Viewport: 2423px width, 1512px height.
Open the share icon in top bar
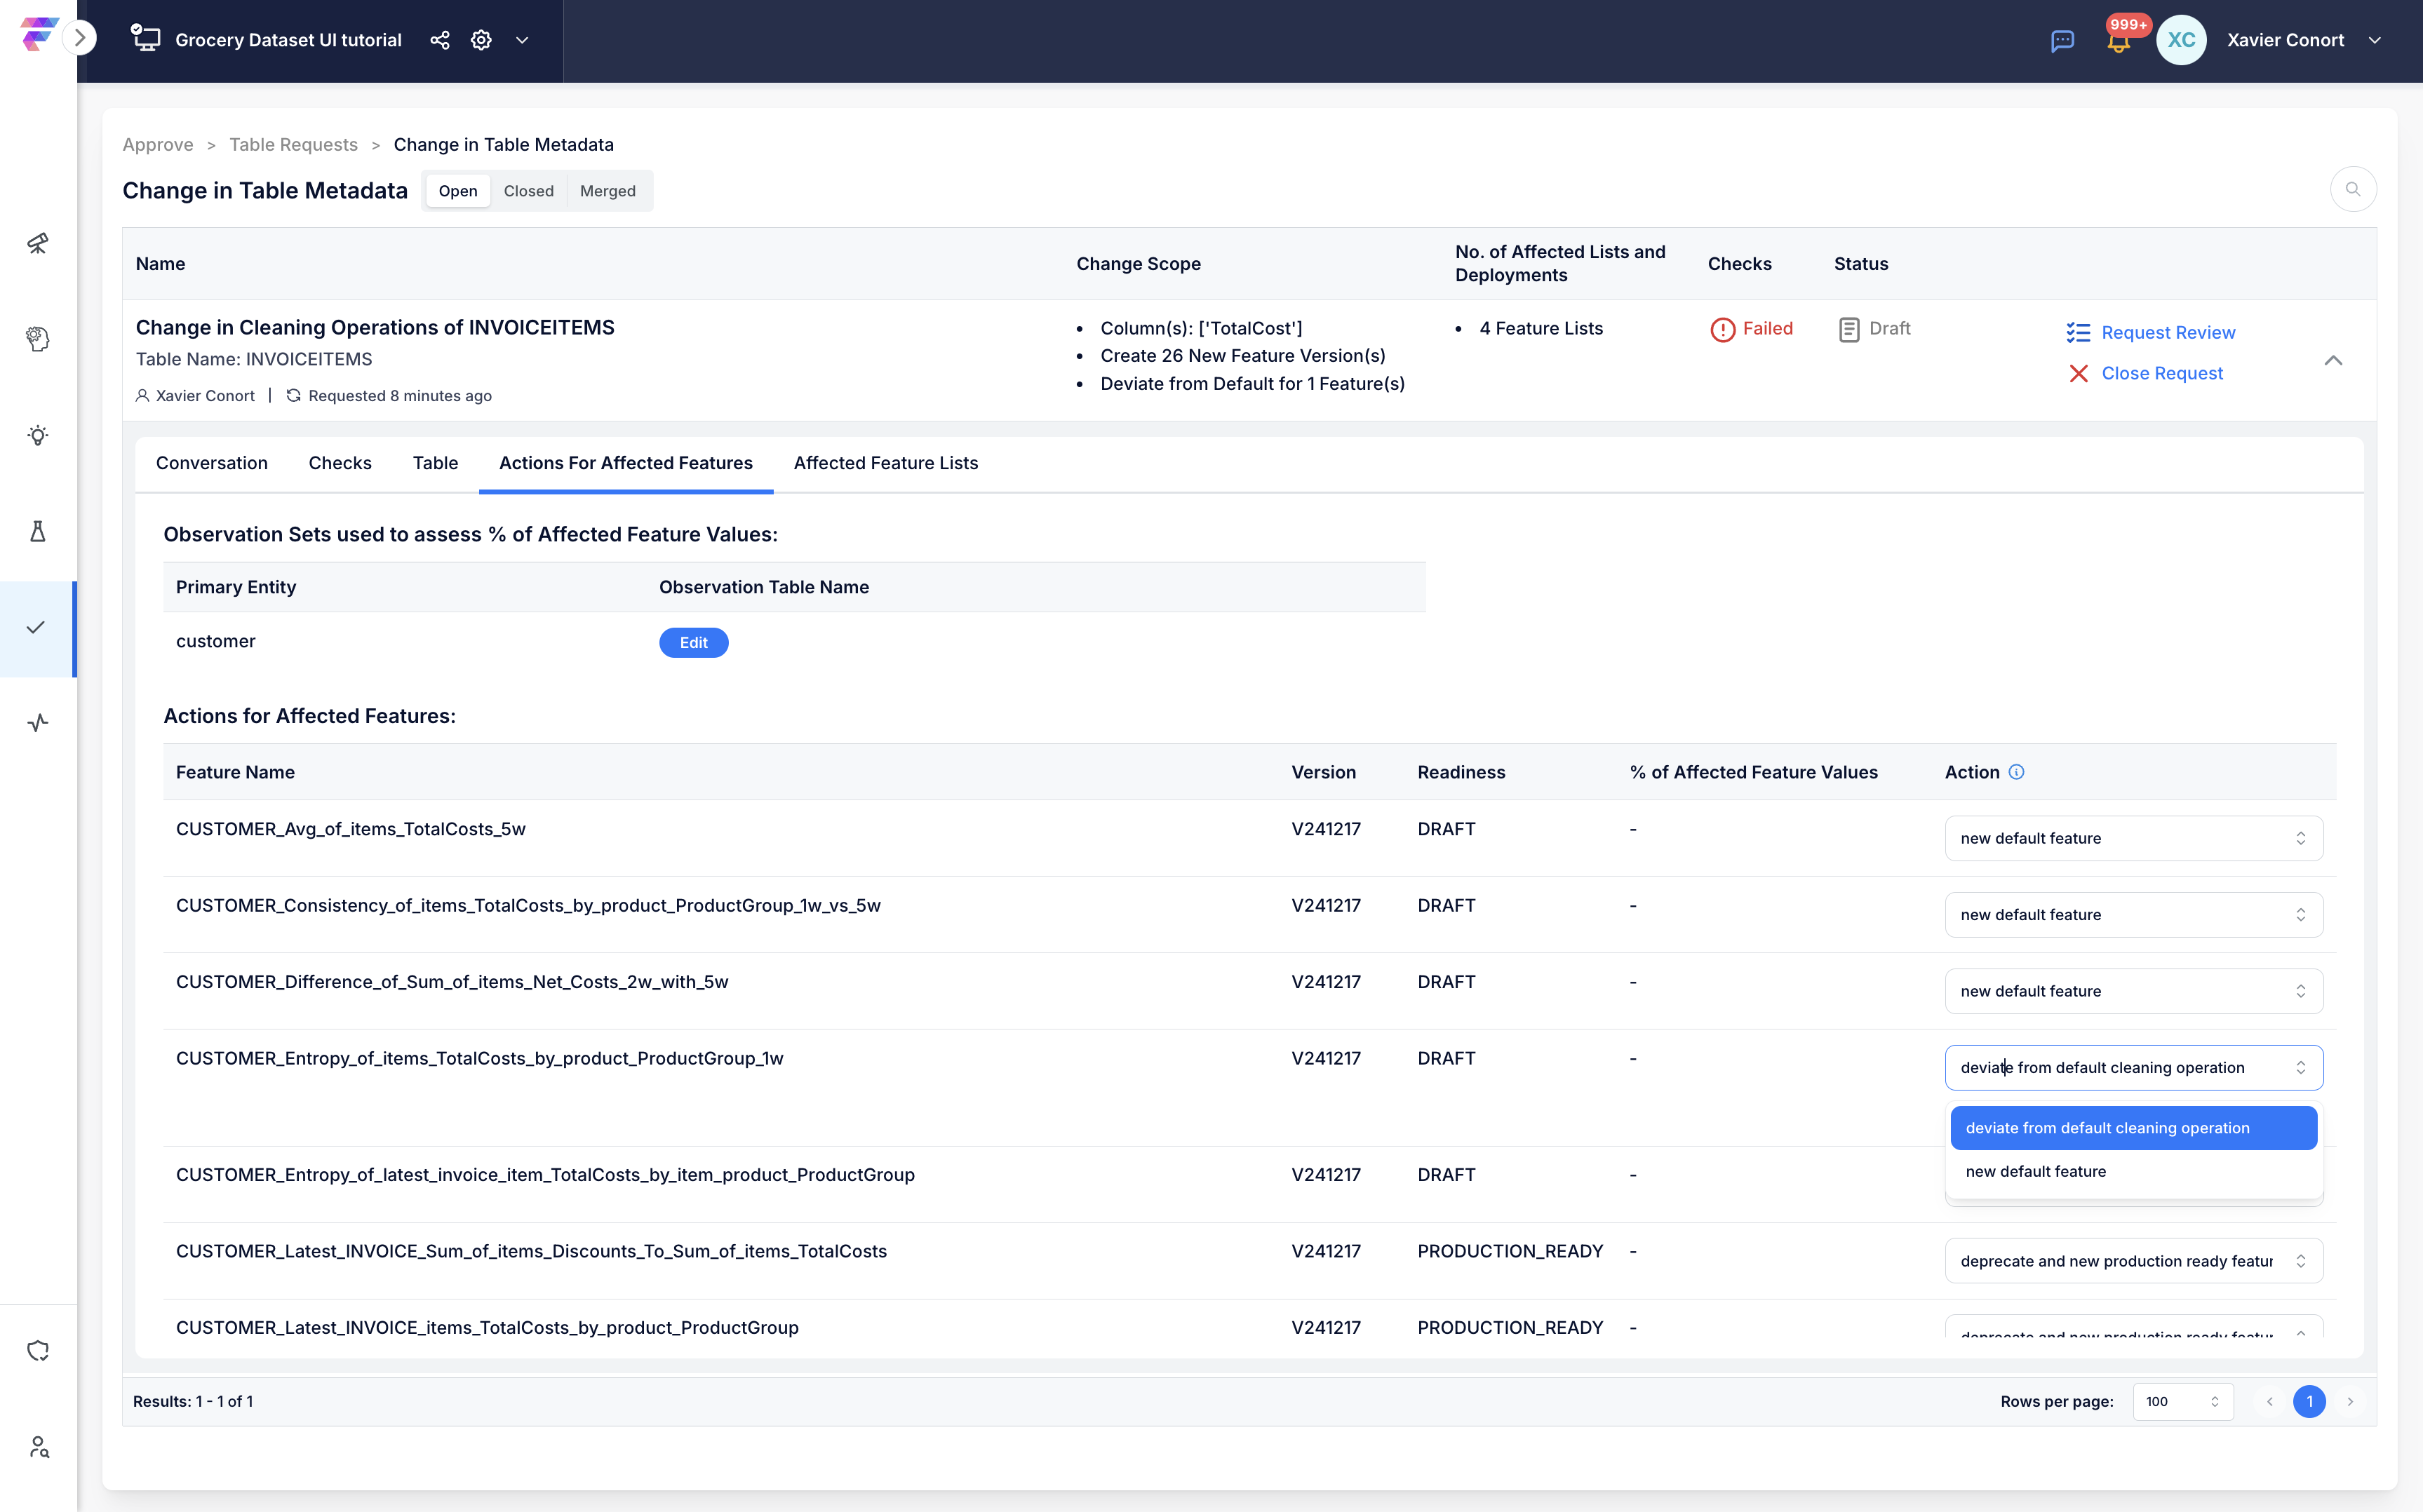pos(439,40)
